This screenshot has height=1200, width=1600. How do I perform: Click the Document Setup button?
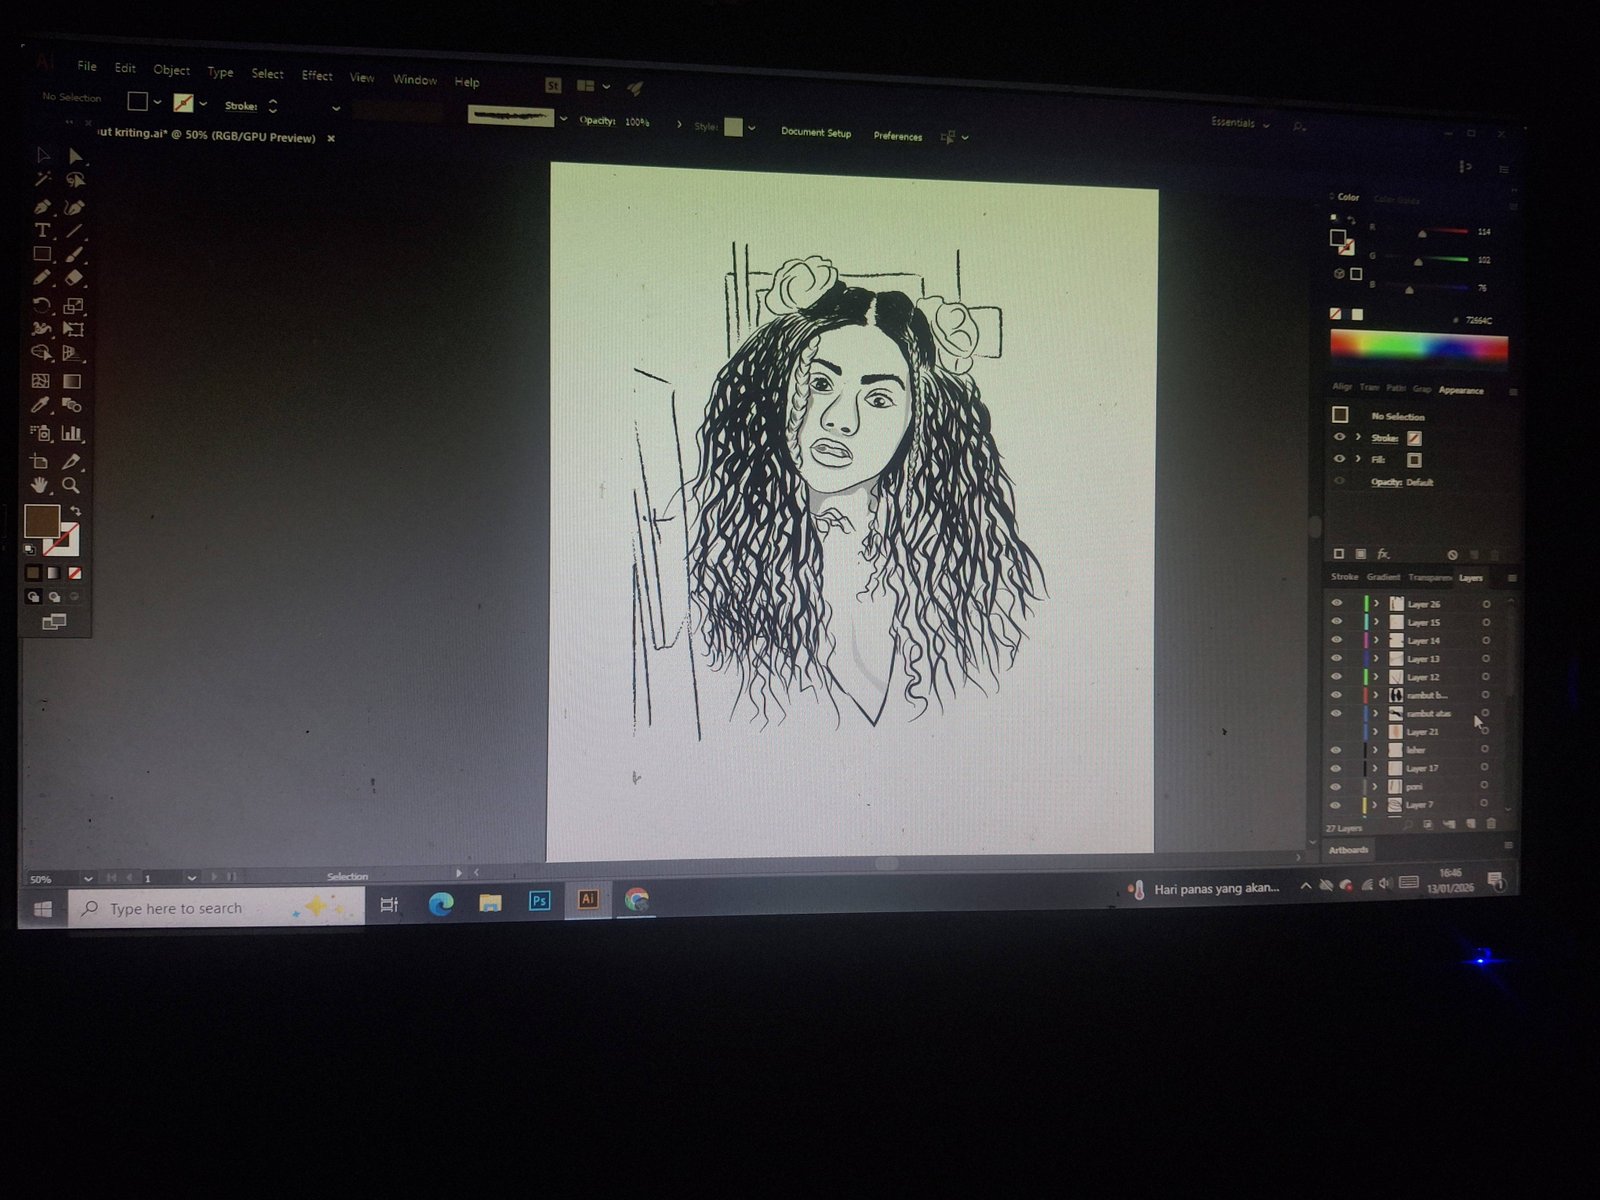pyautogui.click(x=816, y=133)
